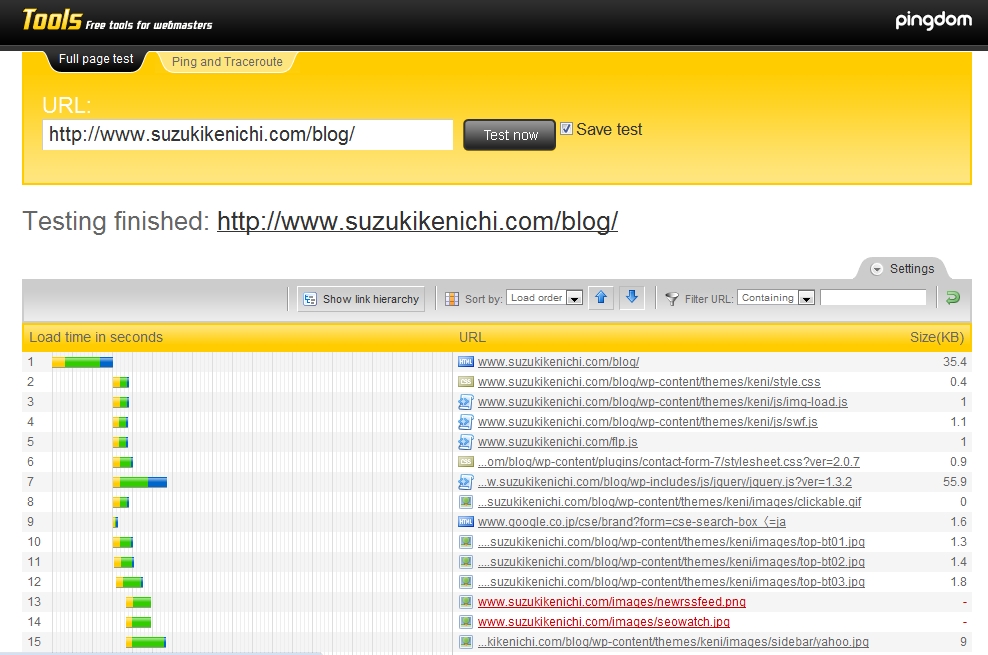Image resolution: width=988 pixels, height=655 pixels.
Task: Click the Sort by grid icon
Action: pyautogui.click(x=452, y=299)
